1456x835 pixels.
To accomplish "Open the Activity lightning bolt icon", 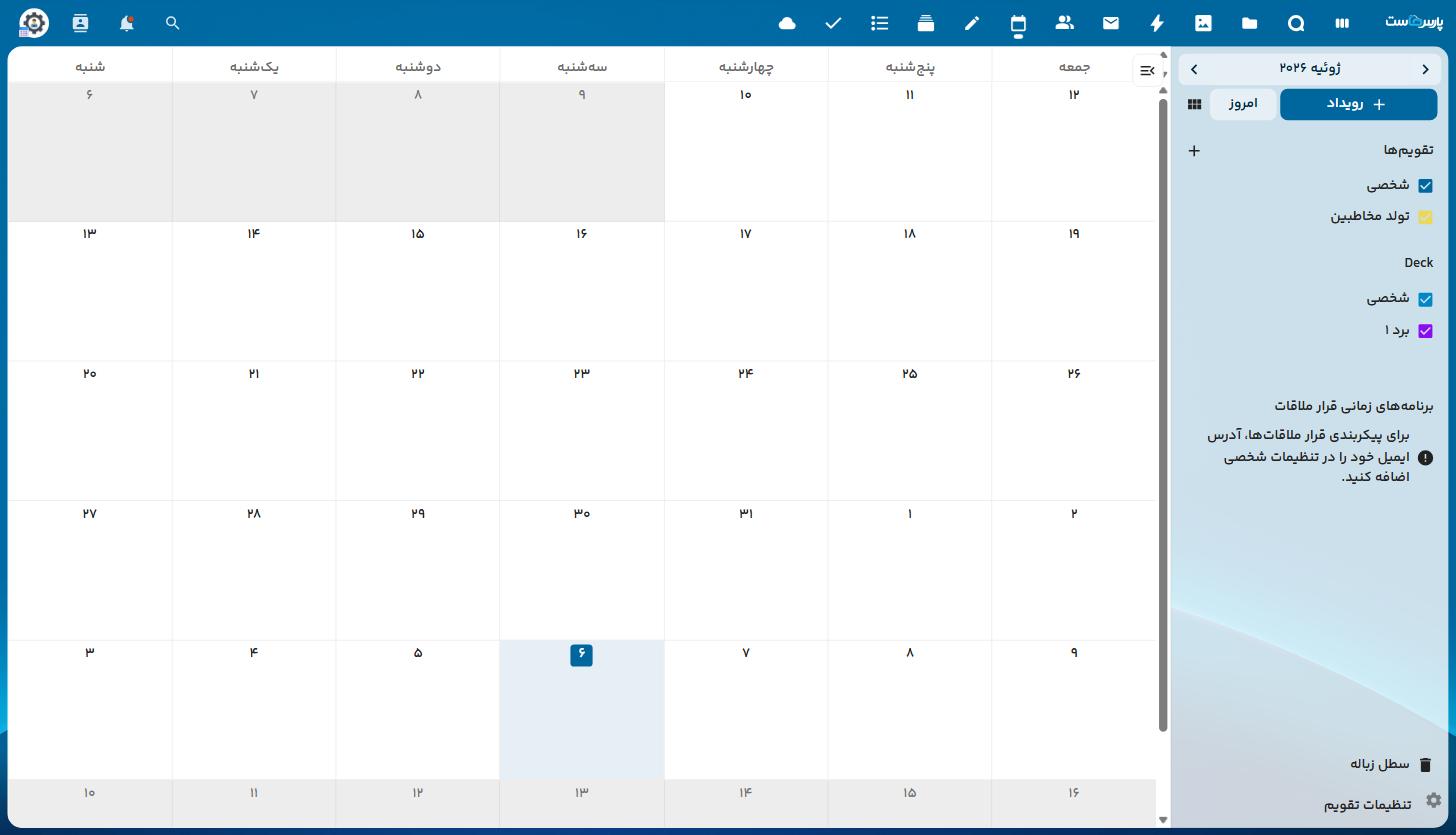I will (1157, 23).
